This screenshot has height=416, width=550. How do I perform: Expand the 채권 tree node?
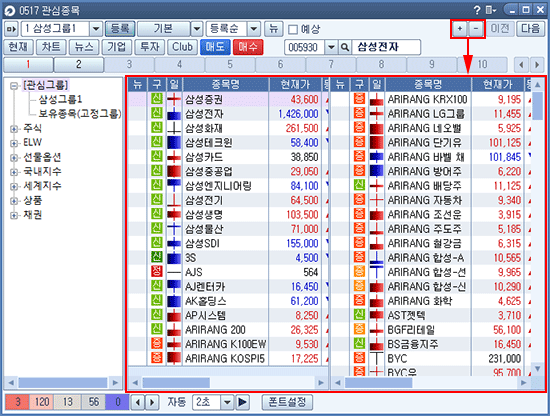(14, 215)
